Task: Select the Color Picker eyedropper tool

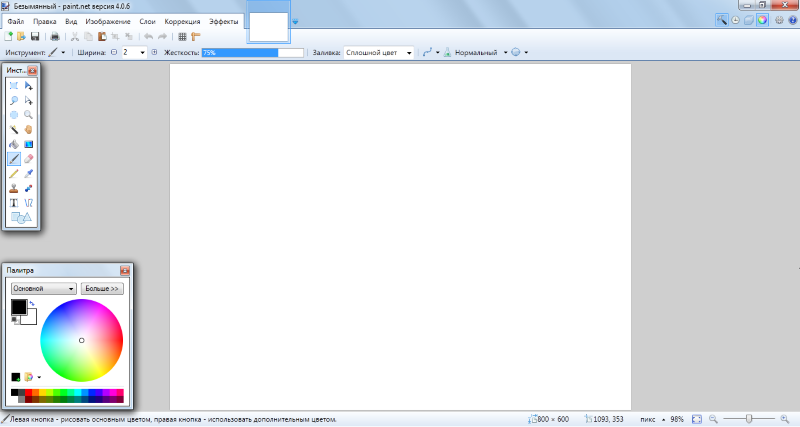Action: [x=29, y=173]
